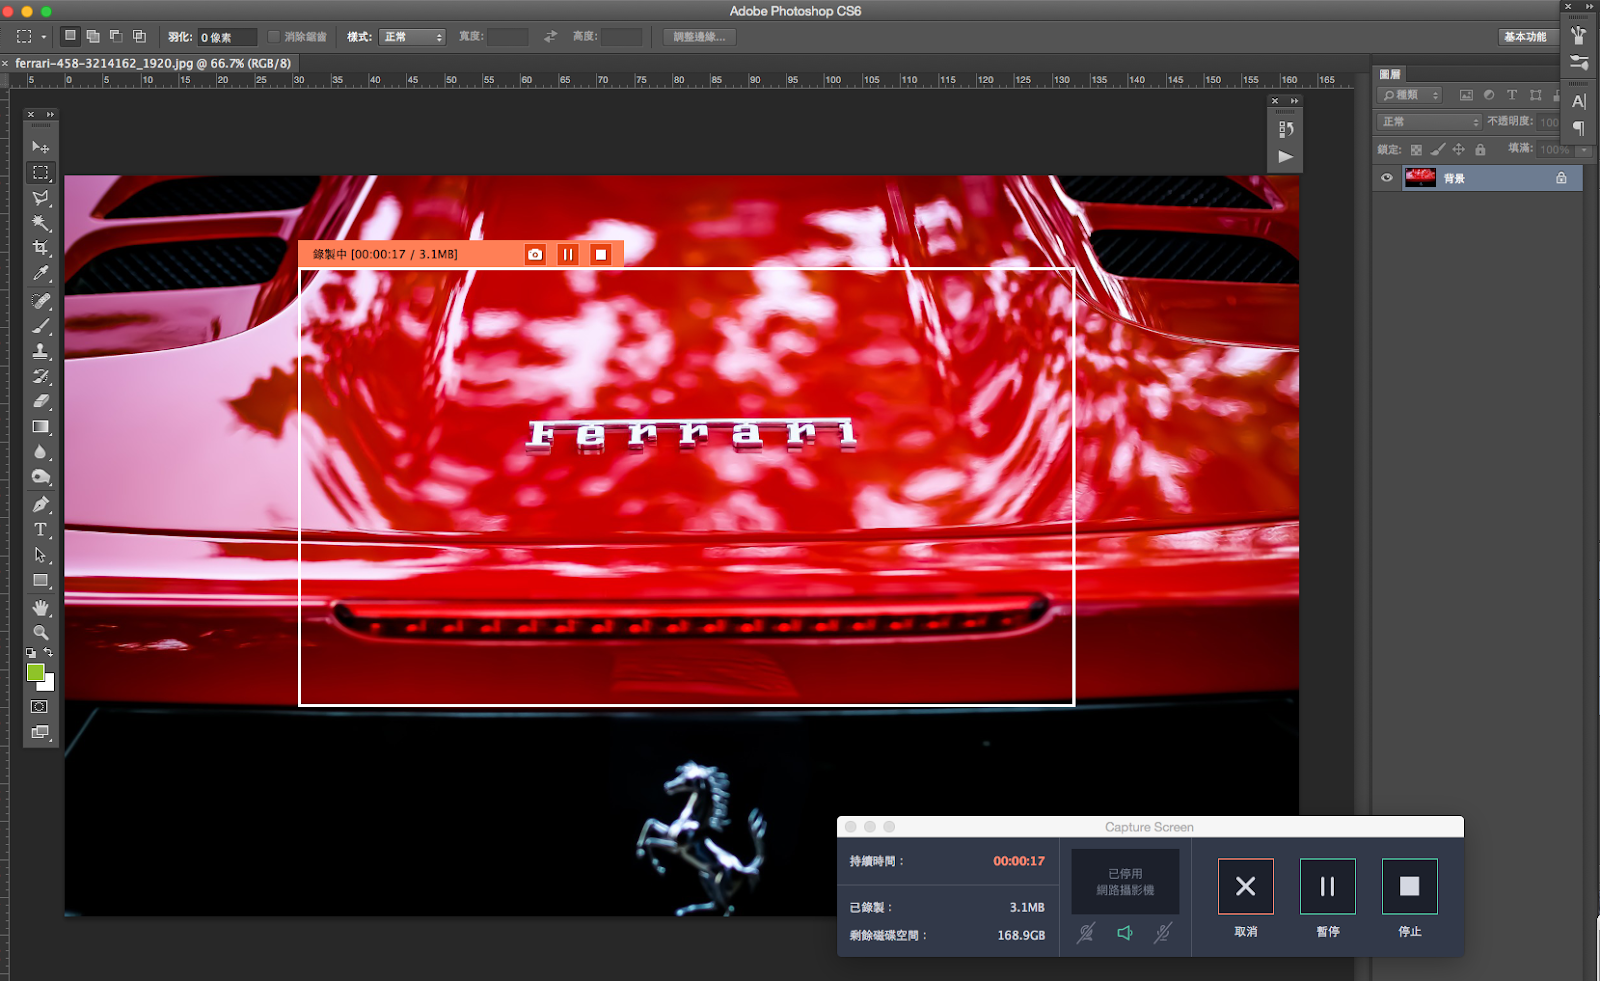Open the Paragraph panel icon

pos(1579,128)
